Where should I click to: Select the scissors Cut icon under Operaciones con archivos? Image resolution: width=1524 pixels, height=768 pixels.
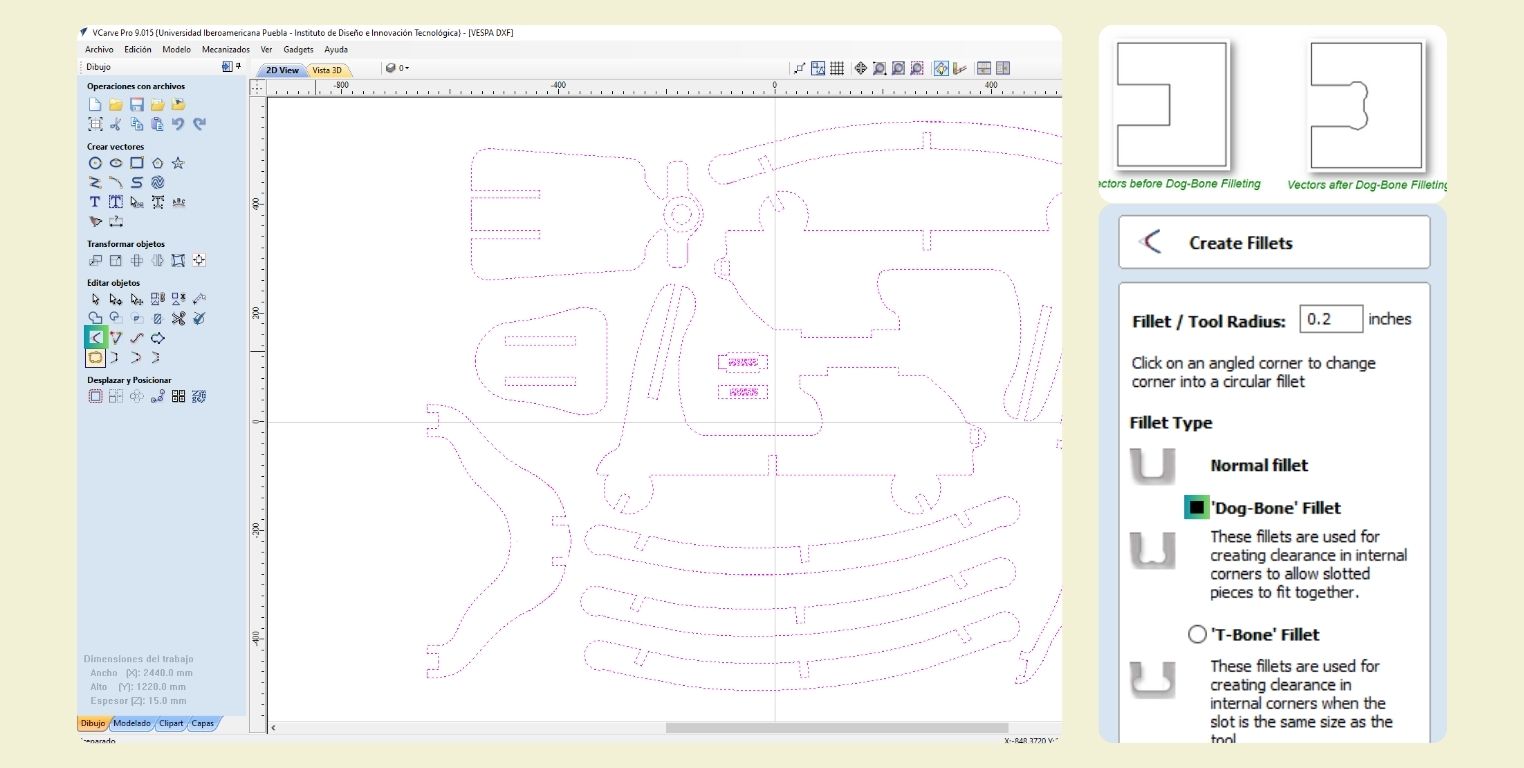116,124
